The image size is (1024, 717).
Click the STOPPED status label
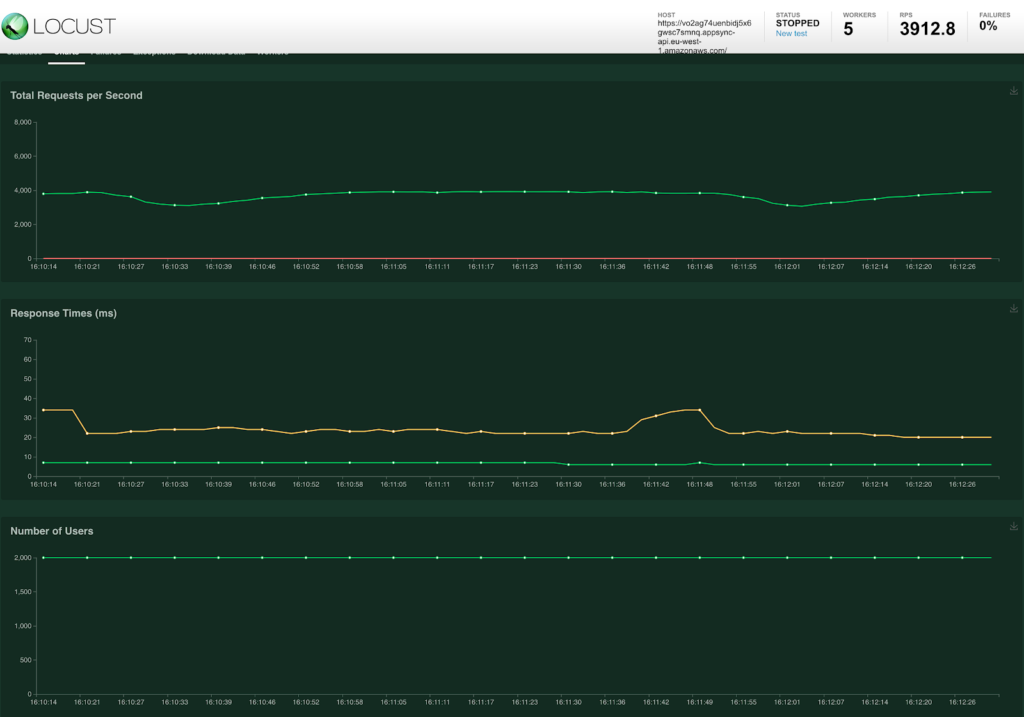coord(797,23)
